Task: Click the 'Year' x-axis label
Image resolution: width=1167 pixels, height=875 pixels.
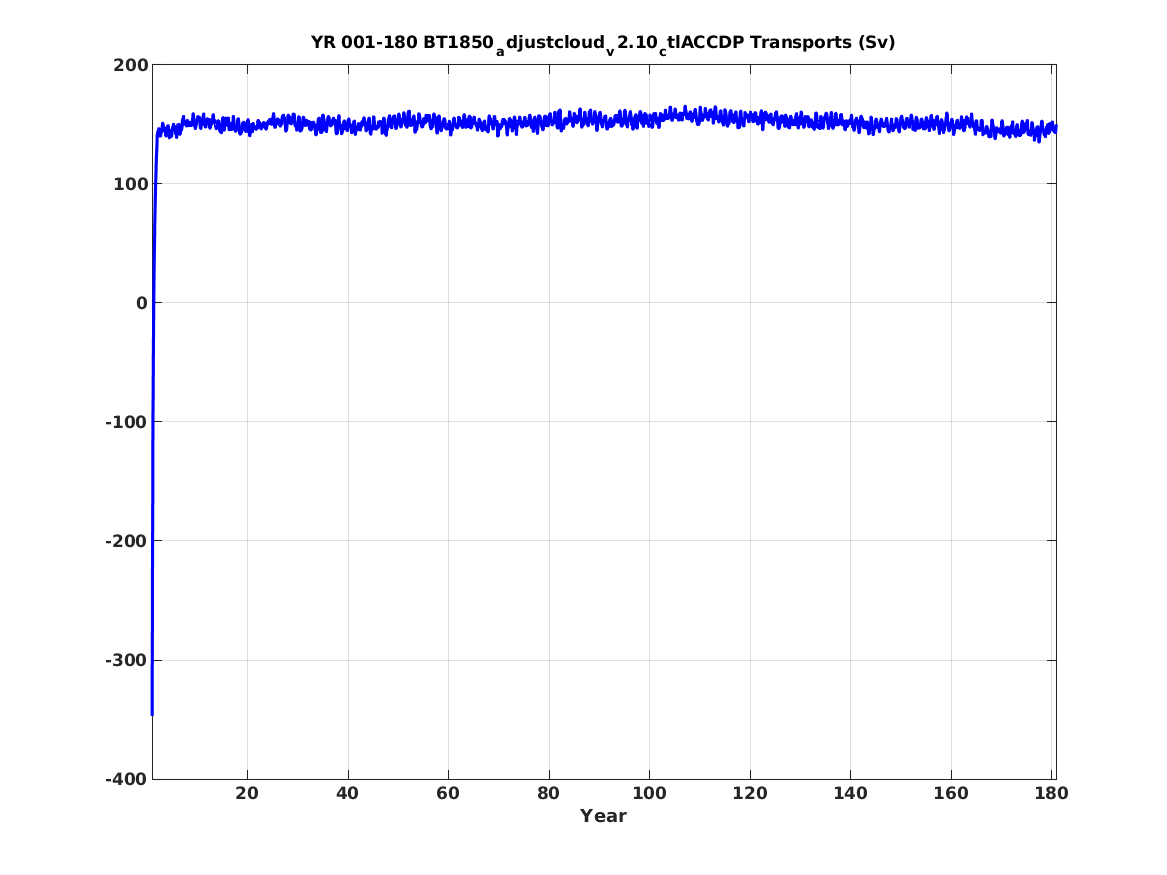Action: 603,816
